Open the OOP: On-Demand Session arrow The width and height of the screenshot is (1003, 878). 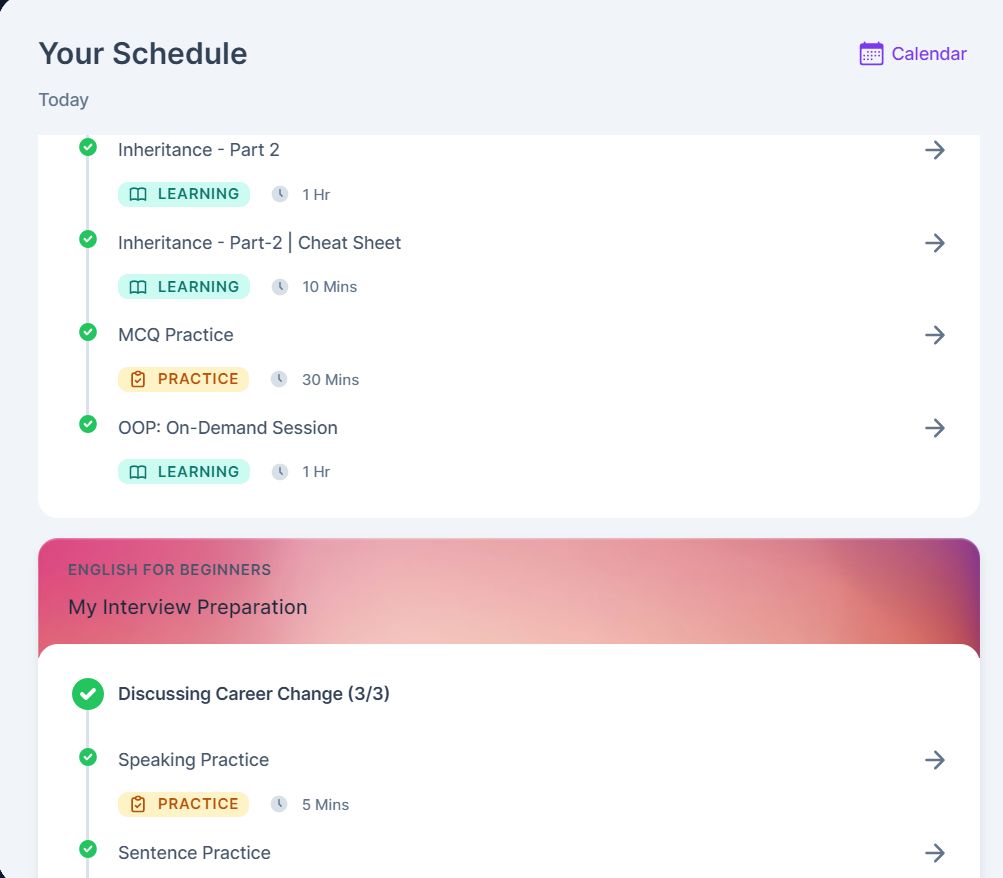pyautogui.click(x=935, y=428)
